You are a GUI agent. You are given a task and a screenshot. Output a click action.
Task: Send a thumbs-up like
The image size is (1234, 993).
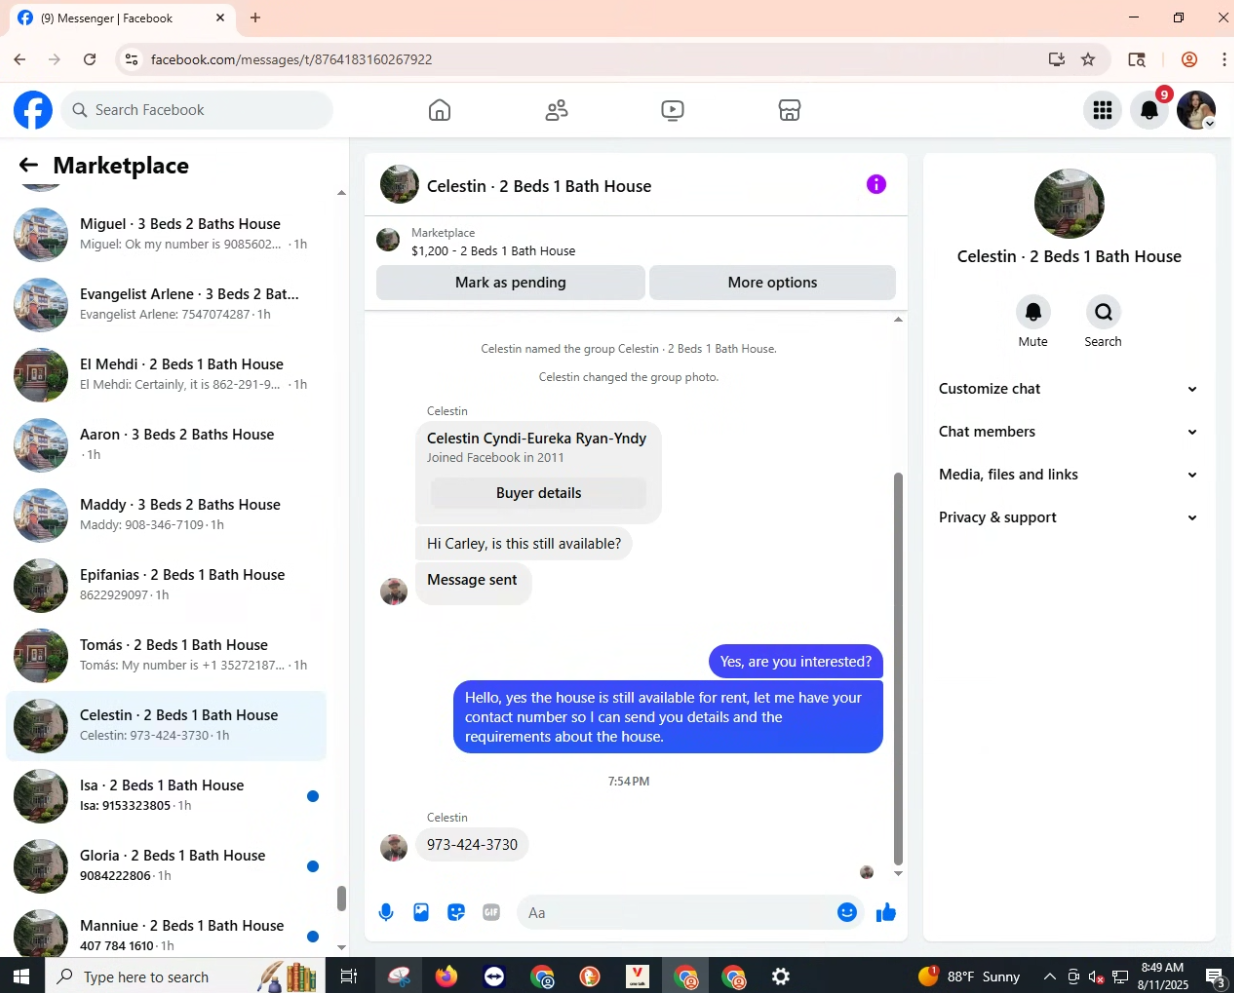[x=886, y=912]
